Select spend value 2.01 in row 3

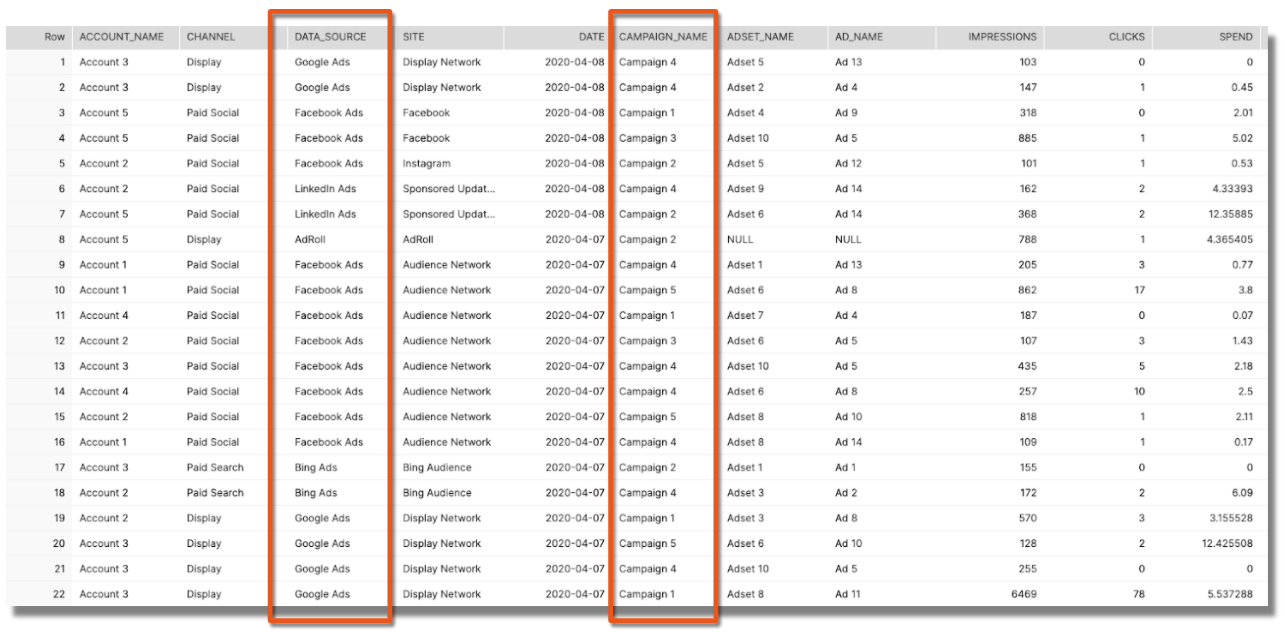1242,113
